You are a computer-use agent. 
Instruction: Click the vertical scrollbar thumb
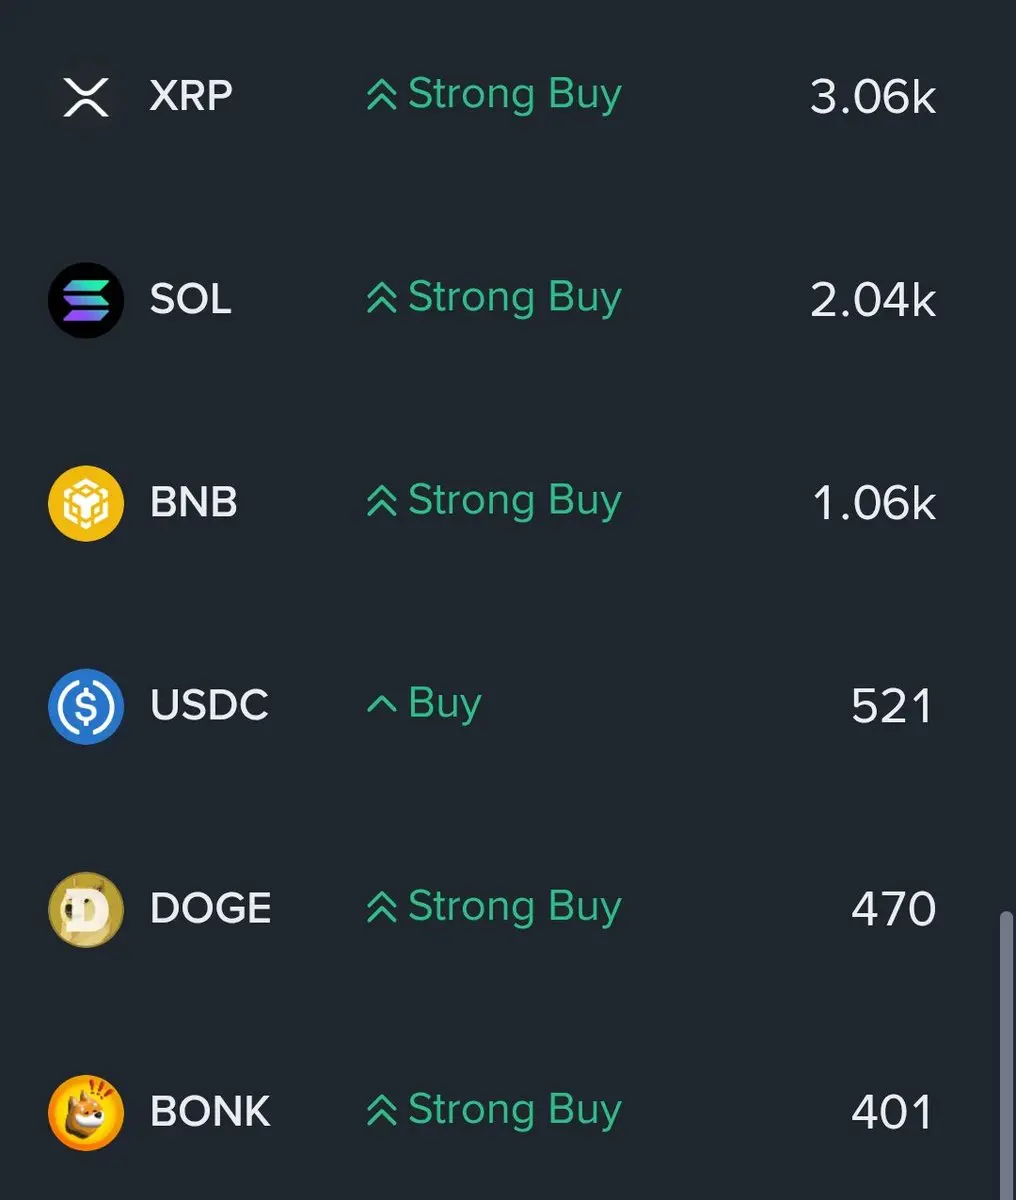[1007, 1055]
